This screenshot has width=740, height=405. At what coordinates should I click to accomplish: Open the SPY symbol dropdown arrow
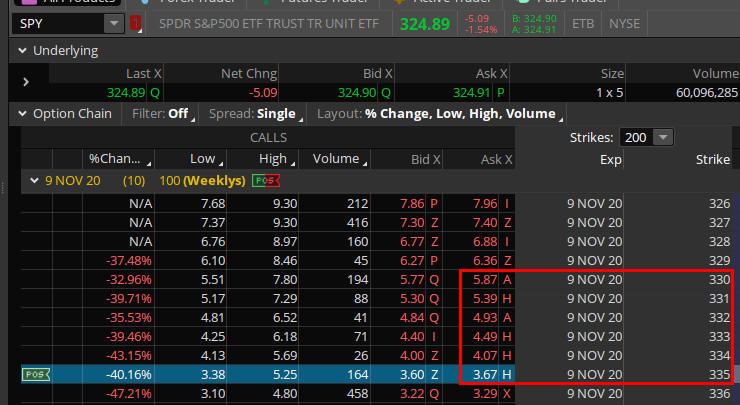pyautogui.click(x=114, y=24)
